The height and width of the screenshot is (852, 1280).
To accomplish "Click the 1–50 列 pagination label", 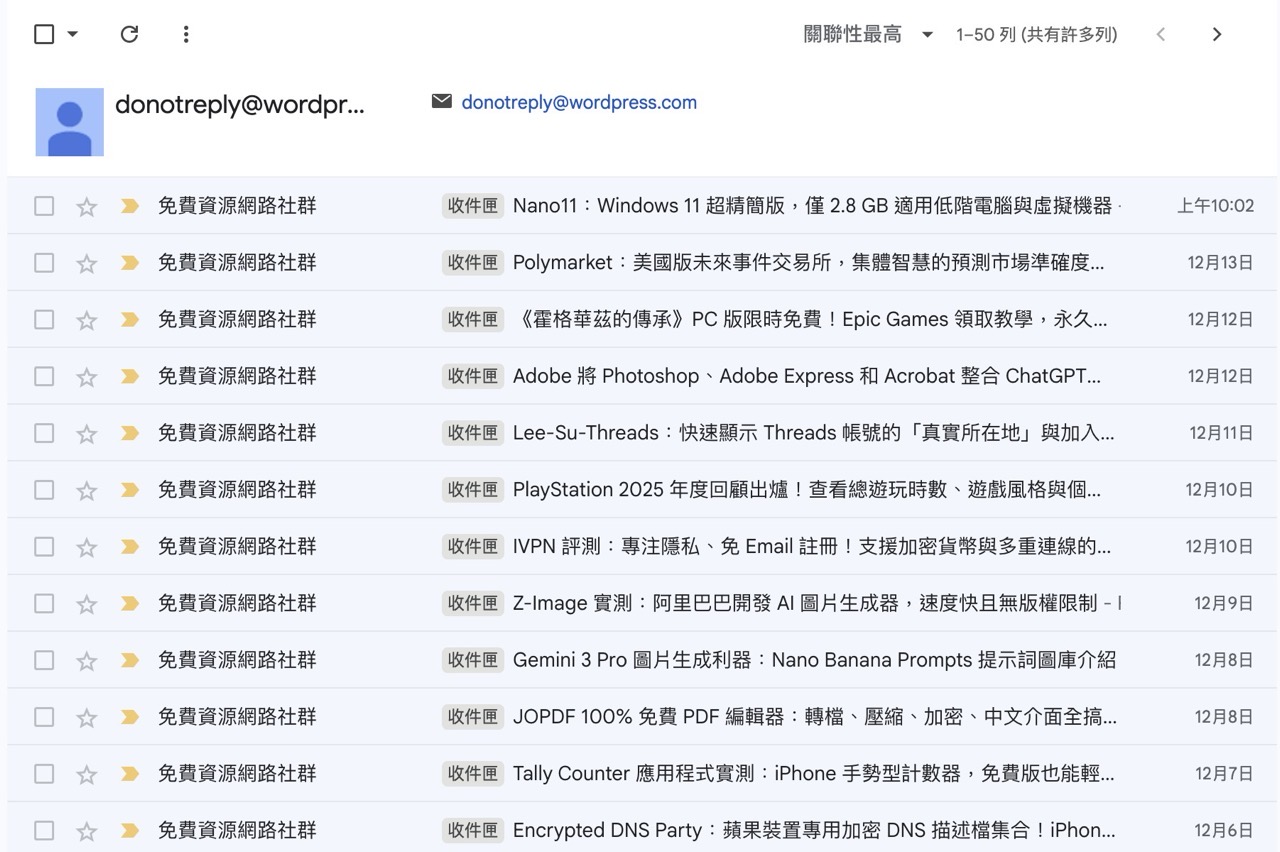I will pyautogui.click(x=1037, y=33).
